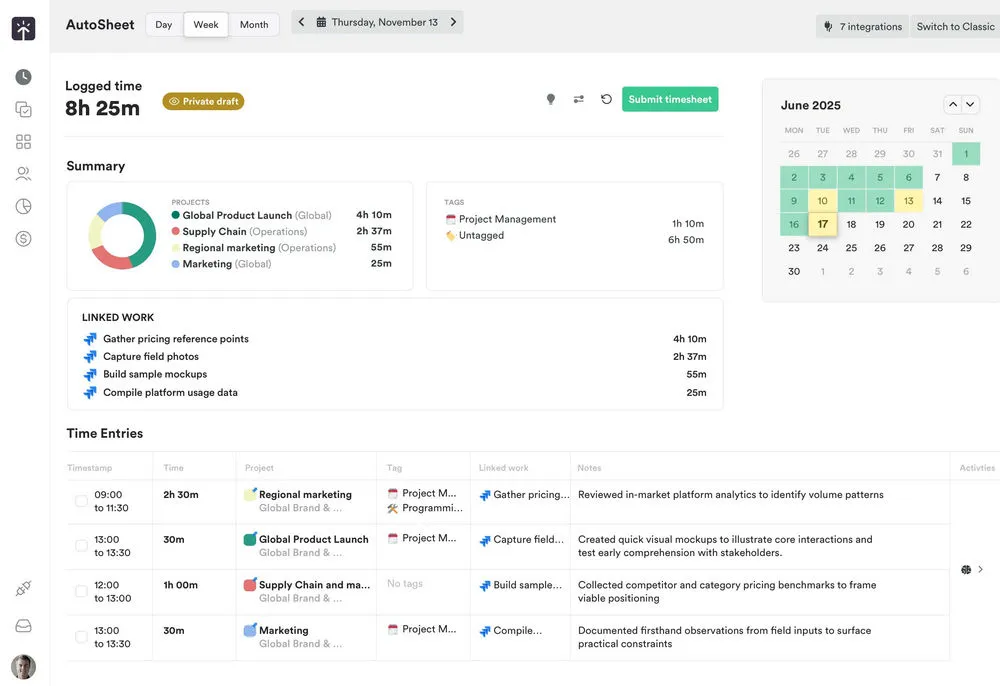Open the clock timesheet sidebar icon

click(x=24, y=77)
